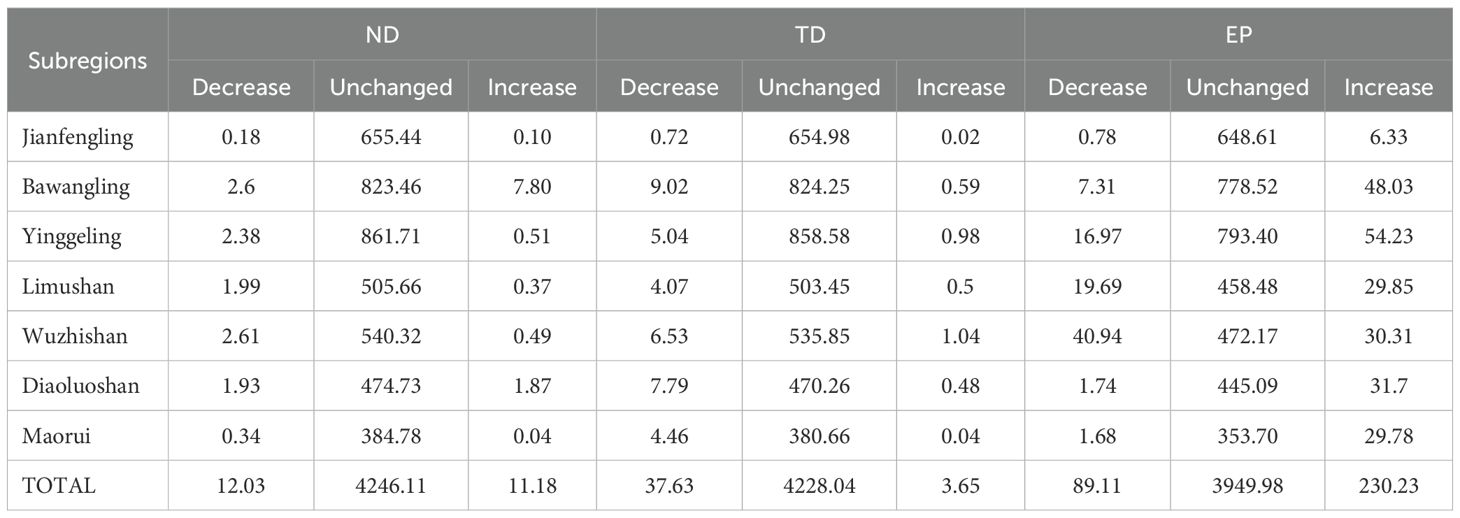Select the TOTAL TD decrease value 37.63
The width and height of the screenshot is (1460, 518).
click(x=669, y=486)
